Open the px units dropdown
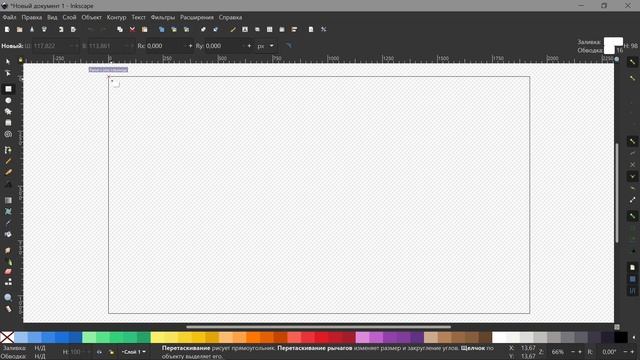This screenshot has height=360, width=640. [266, 46]
